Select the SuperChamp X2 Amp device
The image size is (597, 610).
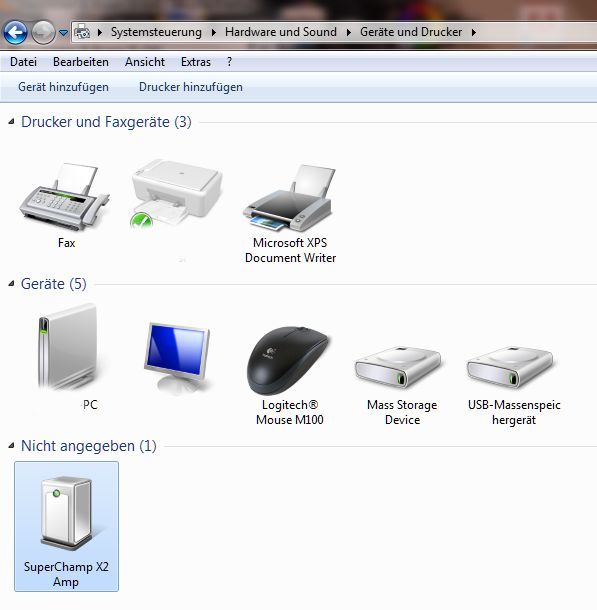tap(67, 526)
